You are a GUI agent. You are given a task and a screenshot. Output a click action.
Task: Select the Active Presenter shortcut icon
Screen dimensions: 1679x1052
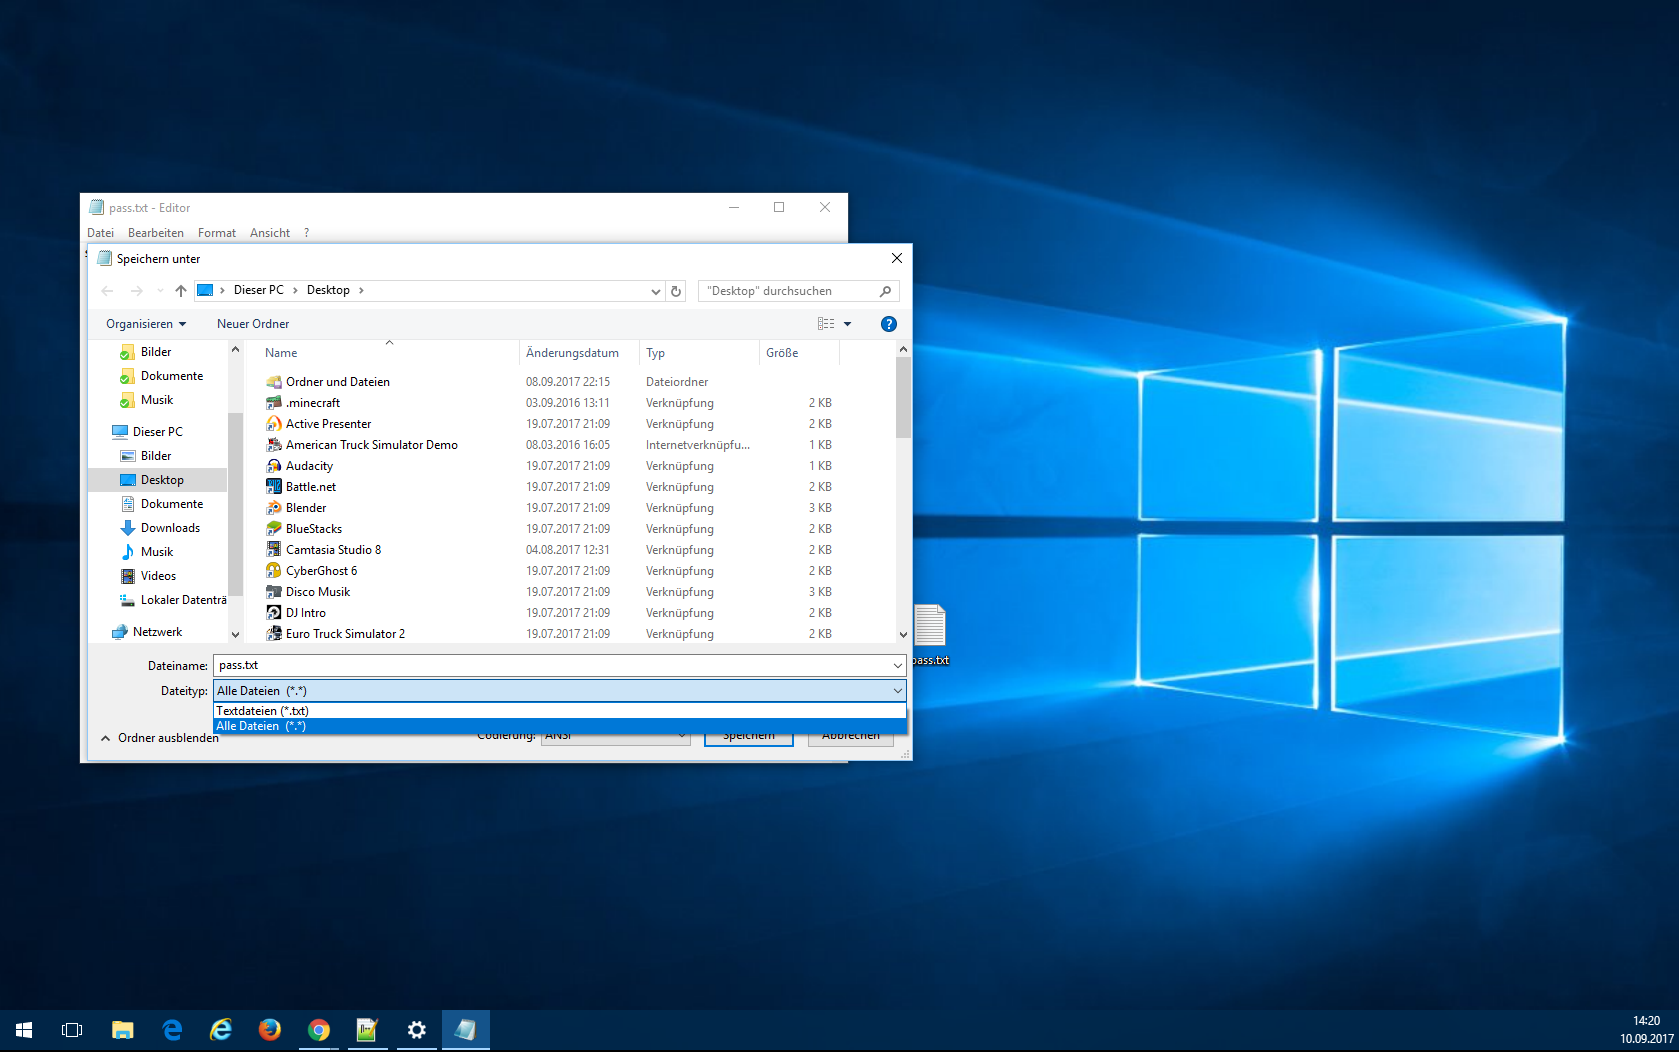click(x=273, y=424)
